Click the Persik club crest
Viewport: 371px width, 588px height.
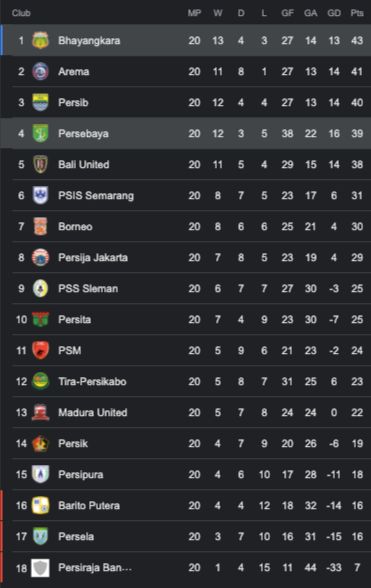[x=40, y=443]
